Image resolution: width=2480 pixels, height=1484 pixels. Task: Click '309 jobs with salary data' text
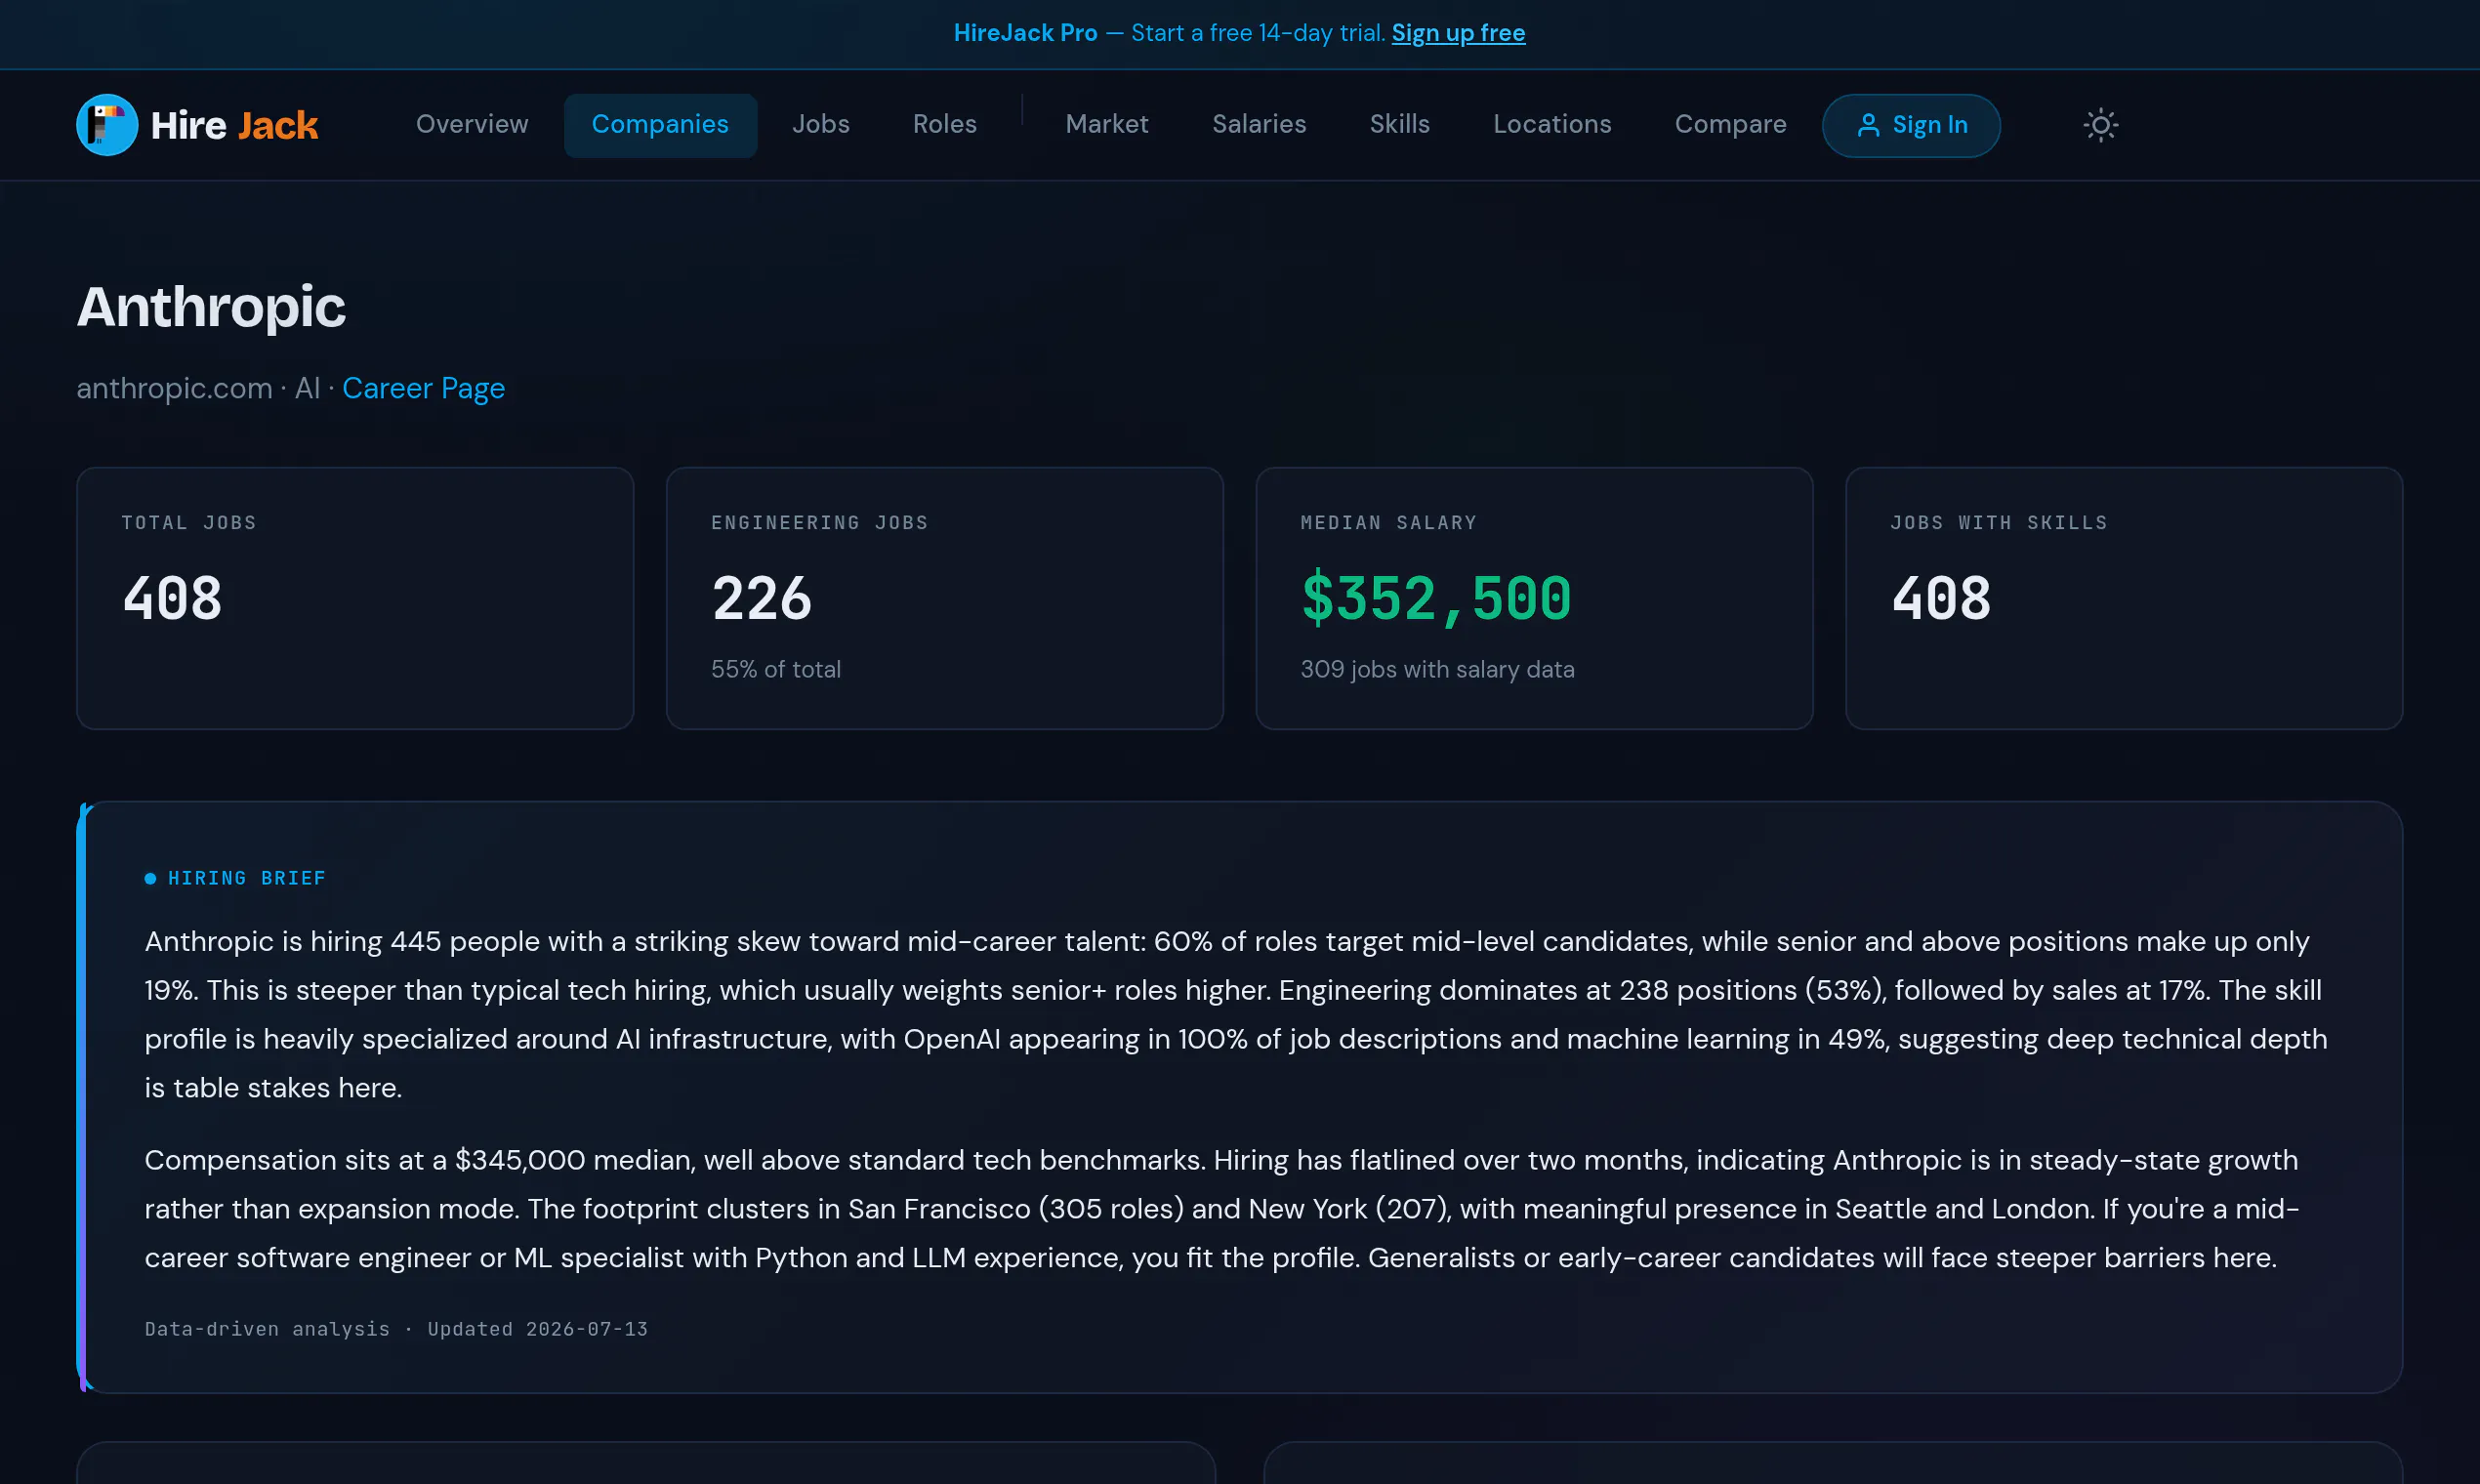click(x=1437, y=669)
